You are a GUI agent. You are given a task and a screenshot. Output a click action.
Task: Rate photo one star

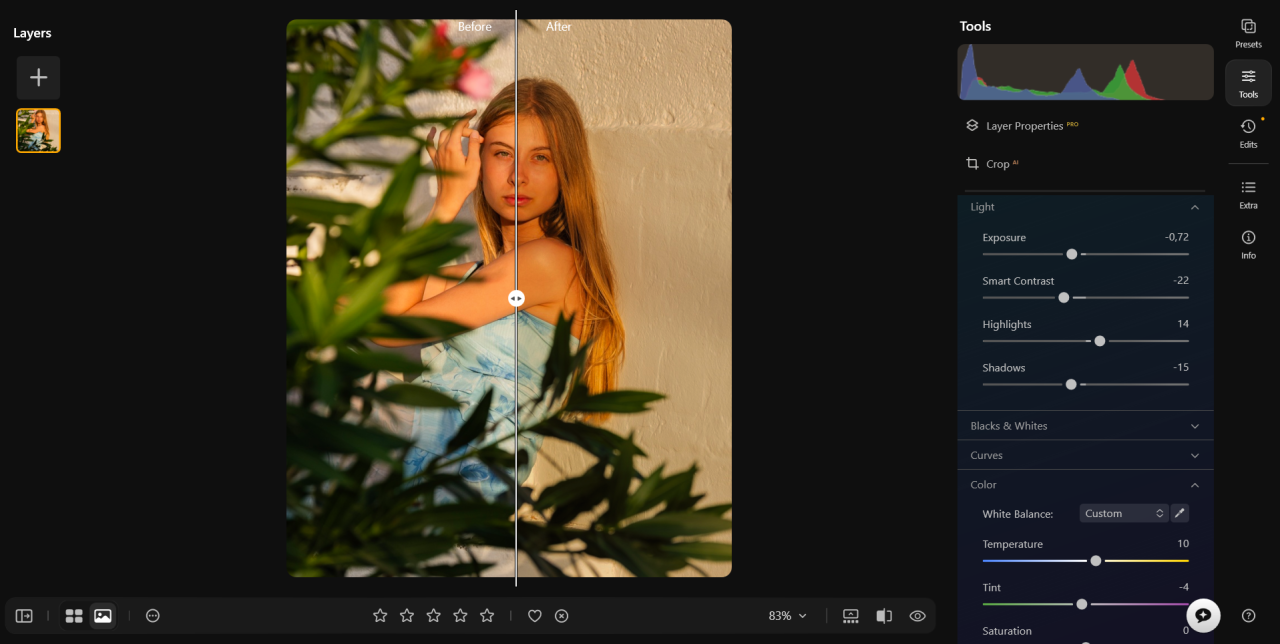coord(380,616)
